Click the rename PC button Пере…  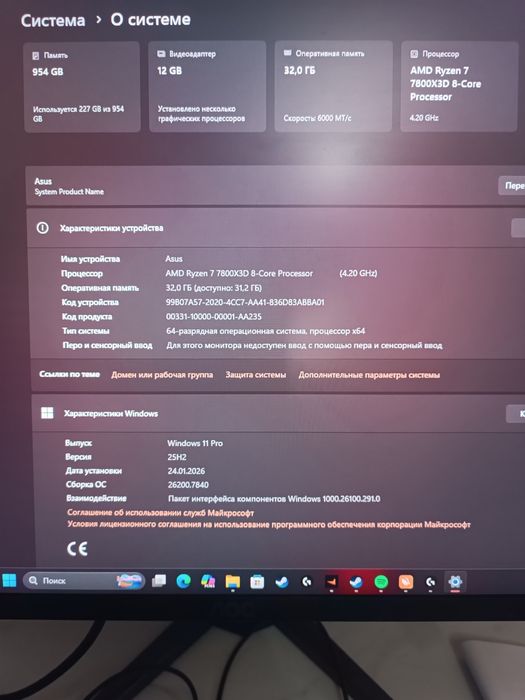(512, 185)
